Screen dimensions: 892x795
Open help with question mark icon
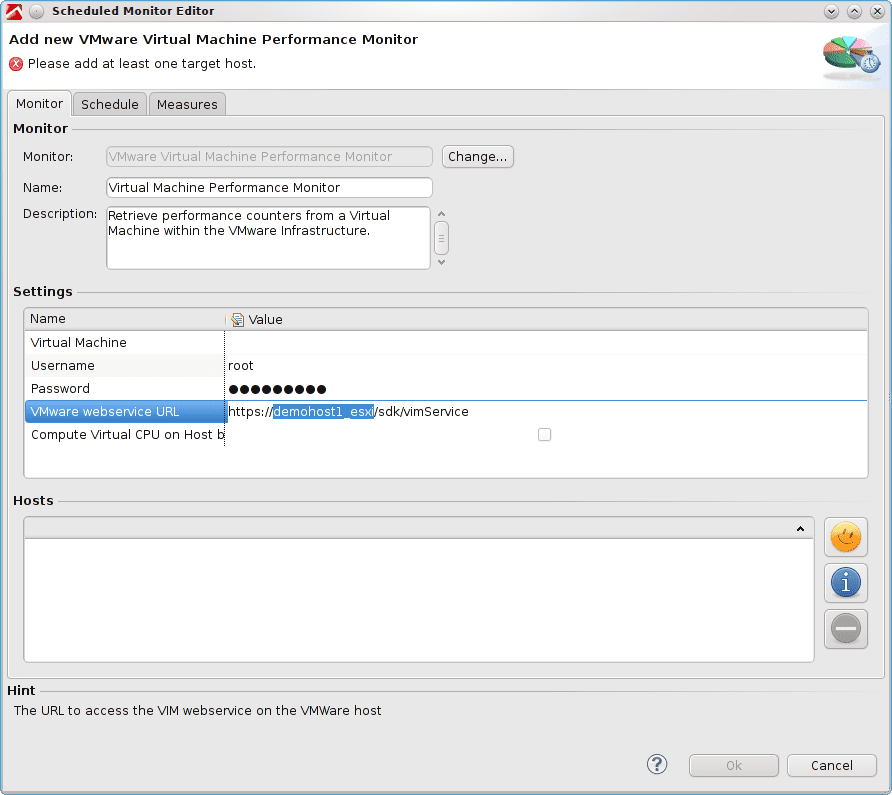[x=657, y=764]
